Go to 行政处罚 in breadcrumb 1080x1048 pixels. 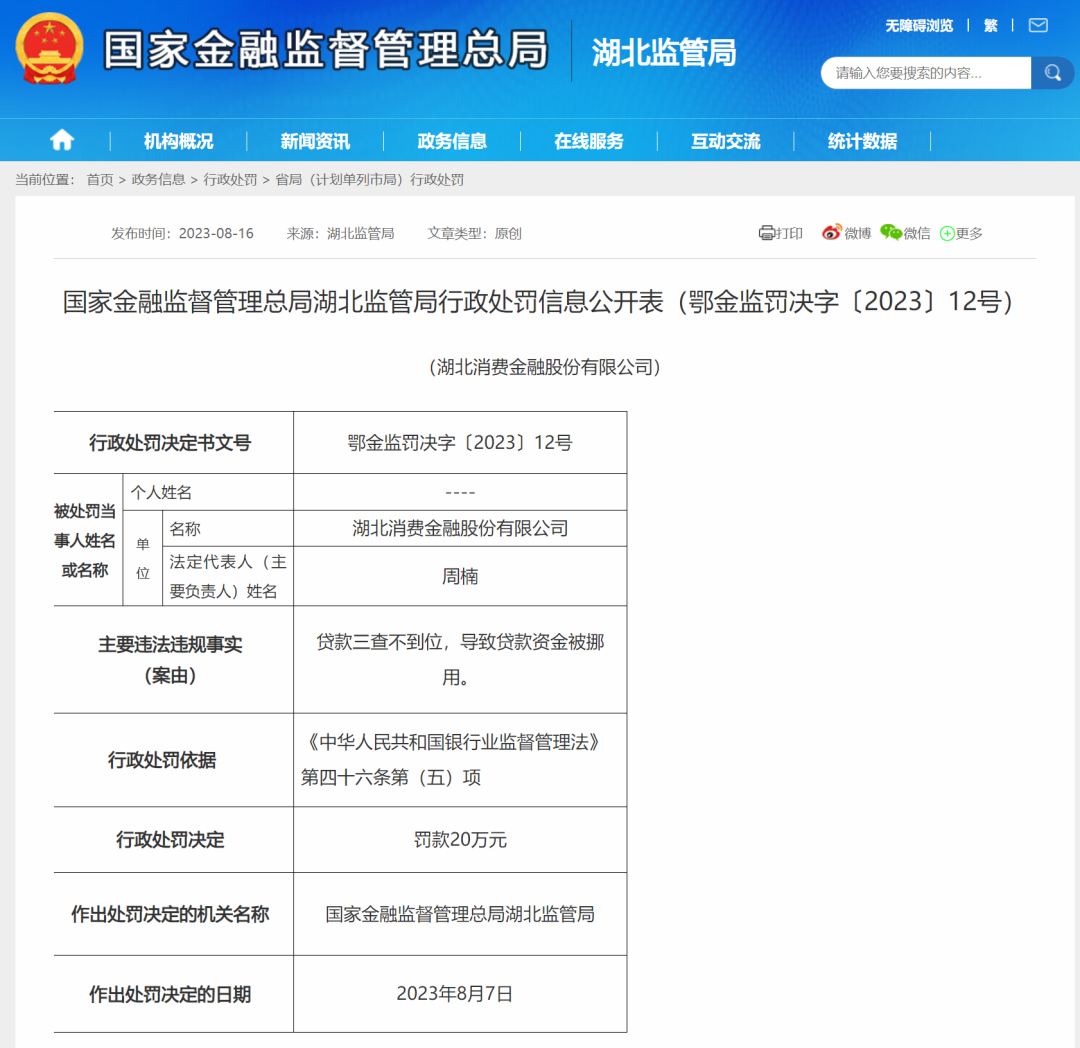230,180
